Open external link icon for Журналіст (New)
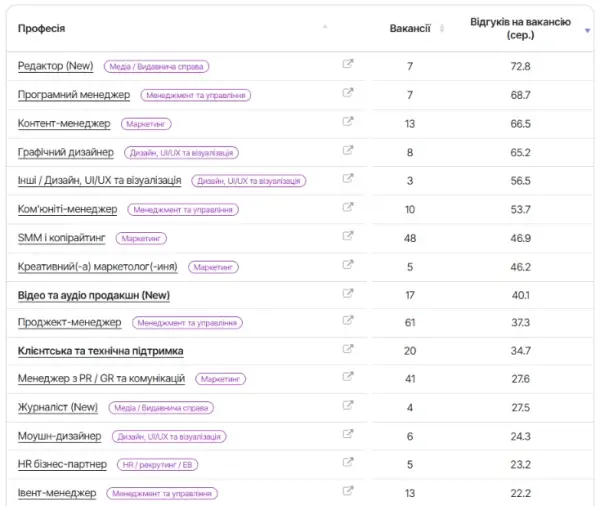The width and height of the screenshot is (600, 506). pyautogui.click(x=347, y=405)
